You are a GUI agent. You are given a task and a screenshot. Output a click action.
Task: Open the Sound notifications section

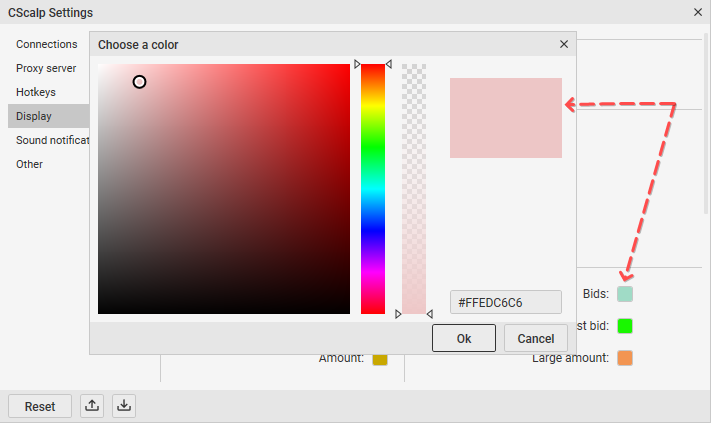[x=52, y=140]
